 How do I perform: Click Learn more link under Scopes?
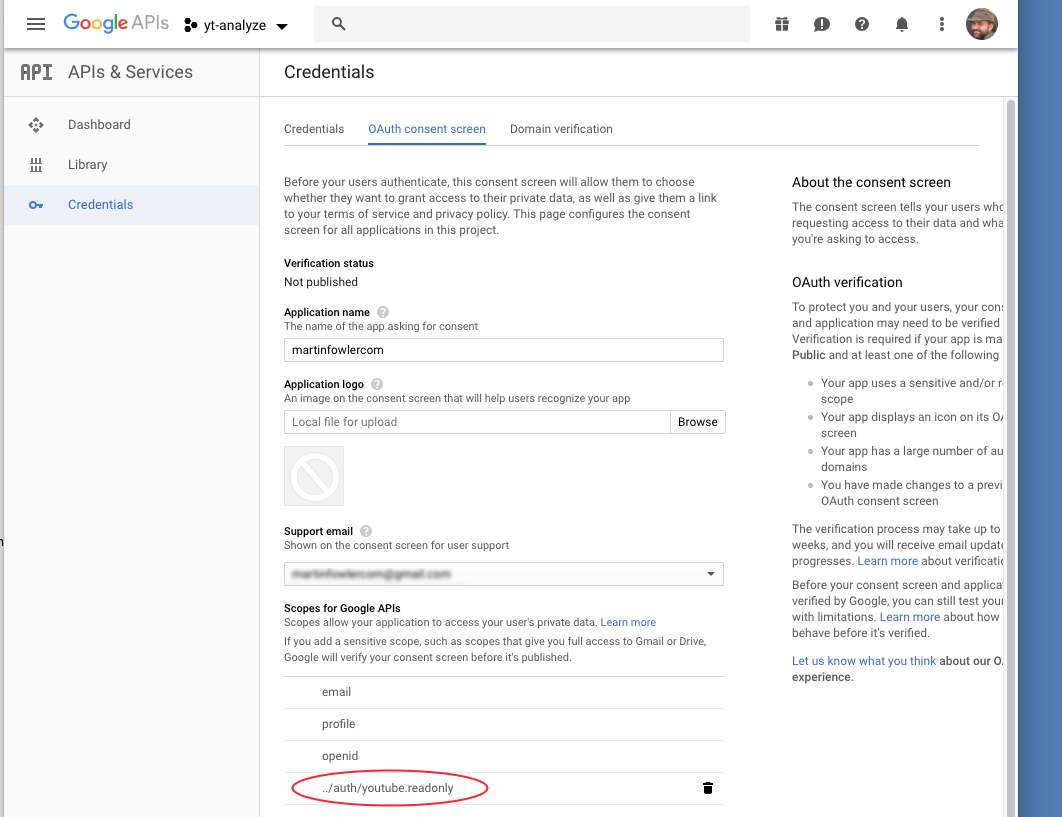628,622
